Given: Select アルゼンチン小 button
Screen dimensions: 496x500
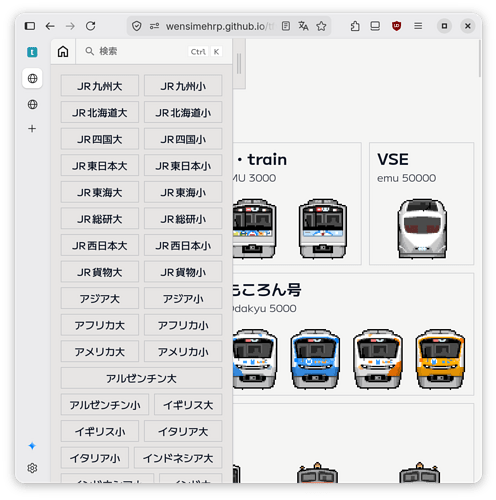Looking at the screenshot, I should [x=105, y=405].
